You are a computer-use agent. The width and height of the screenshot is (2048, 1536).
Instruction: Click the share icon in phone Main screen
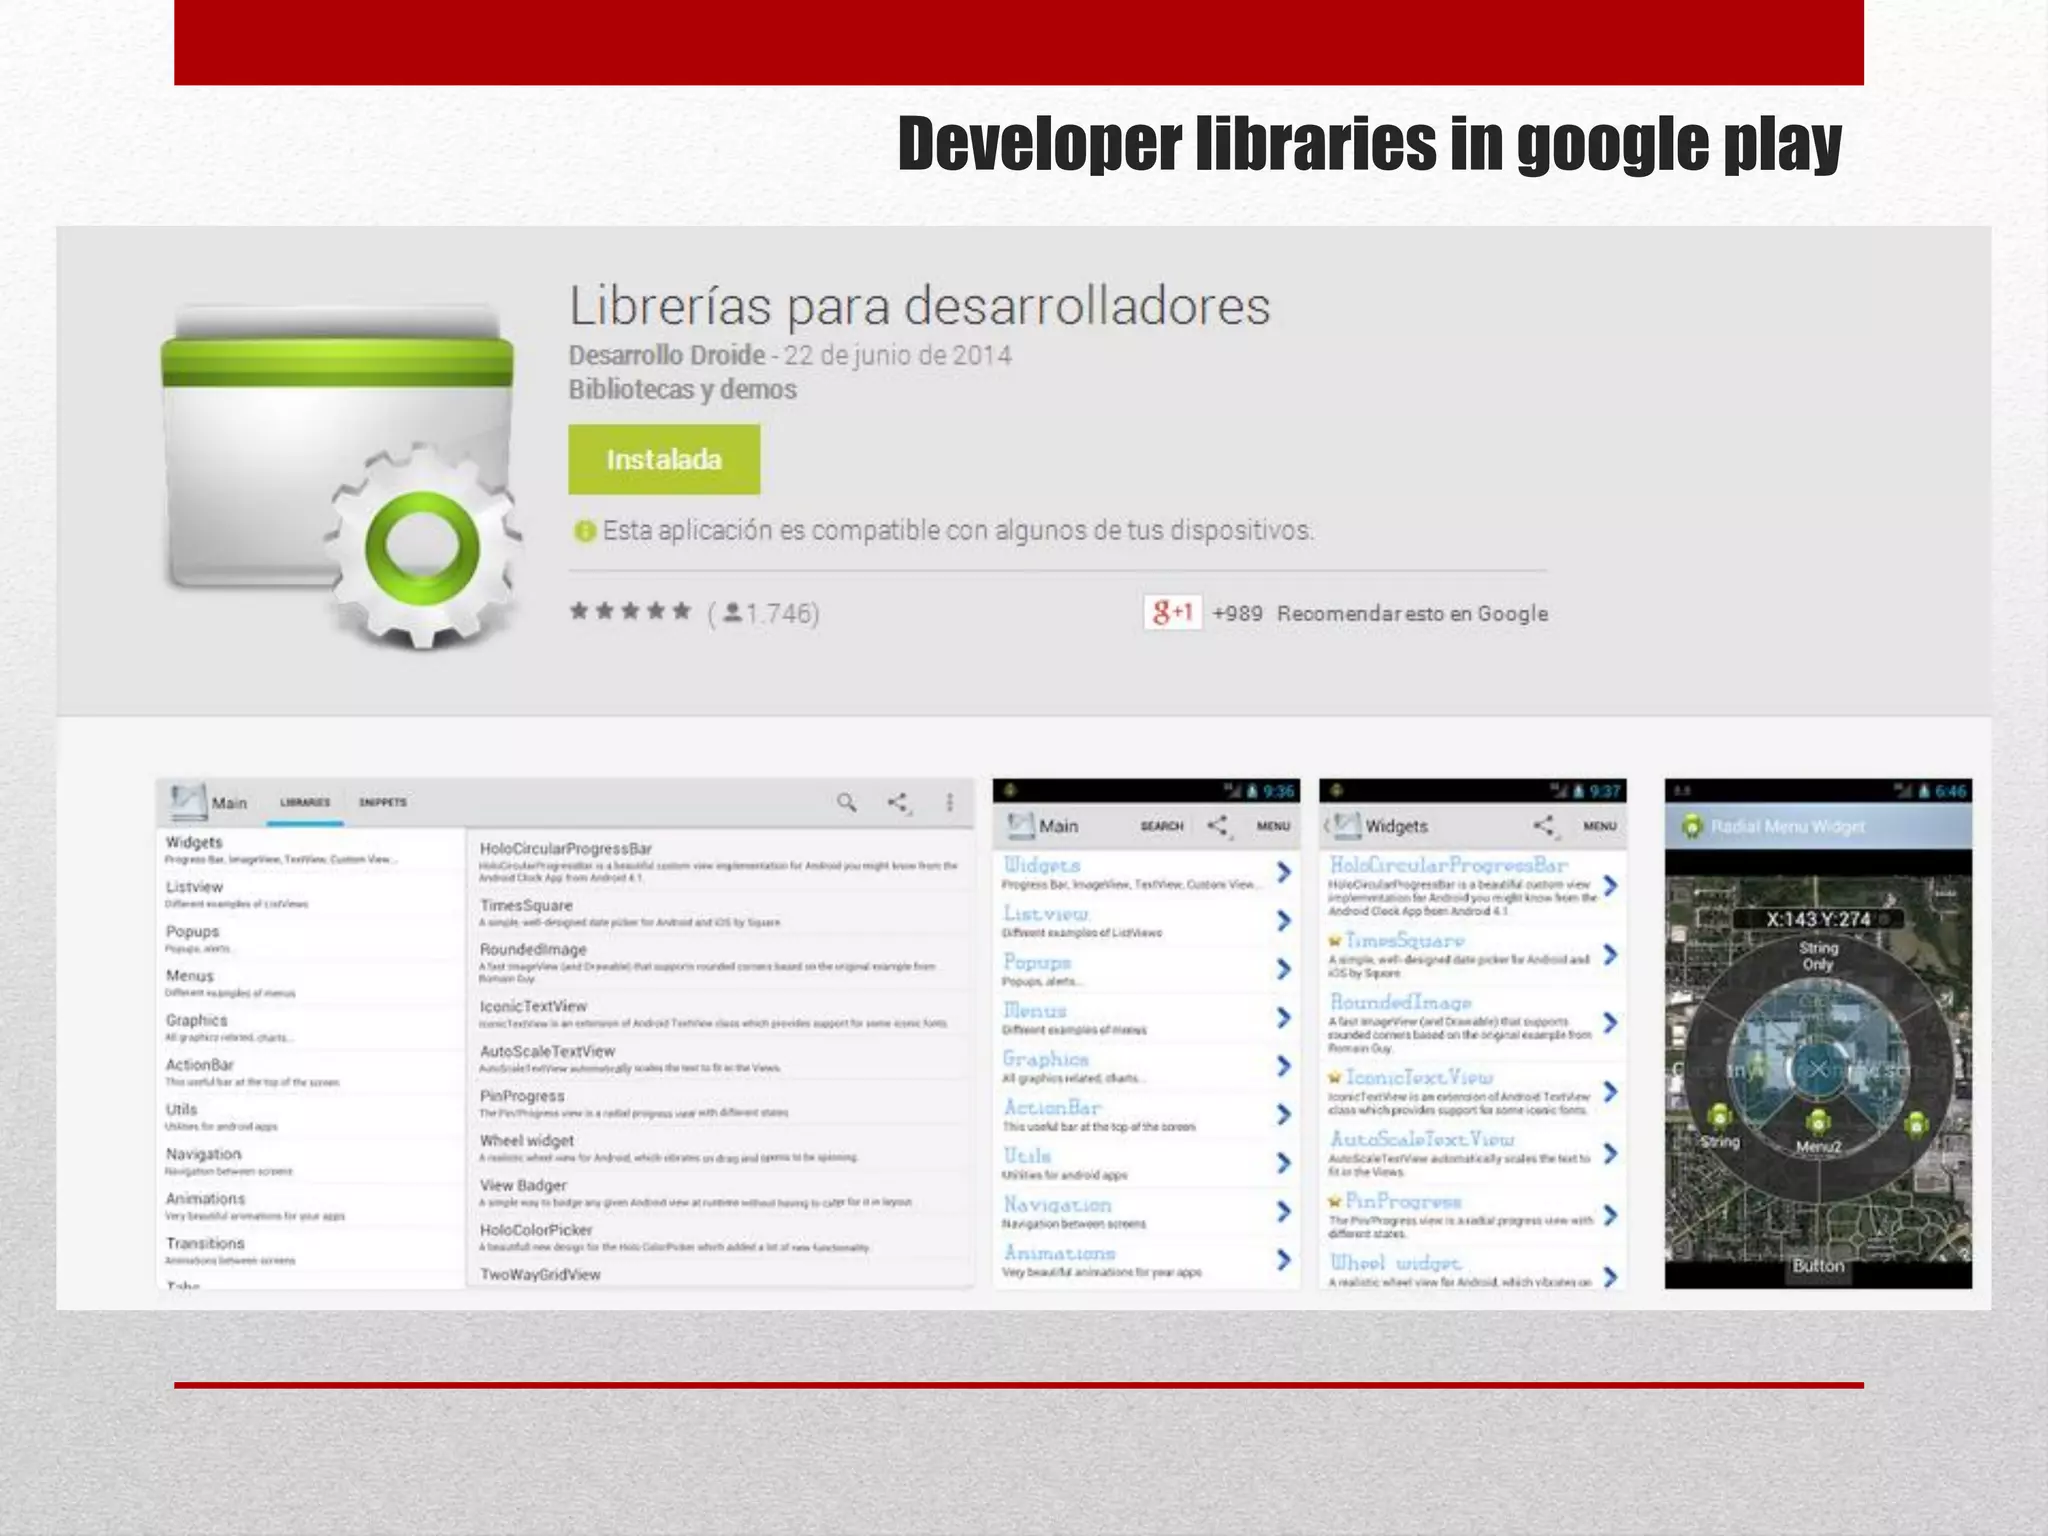point(1218,826)
